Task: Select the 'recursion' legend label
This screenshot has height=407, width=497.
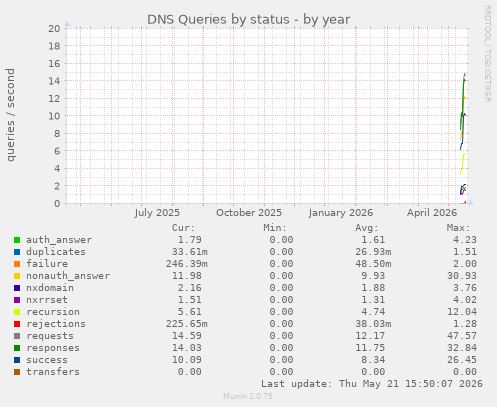Action: [x=53, y=312]
